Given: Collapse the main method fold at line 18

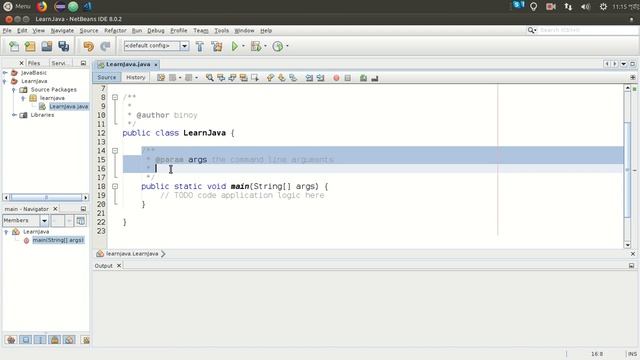Looking at the screenshot, I should pyautogui.click(x=115, y=186).
